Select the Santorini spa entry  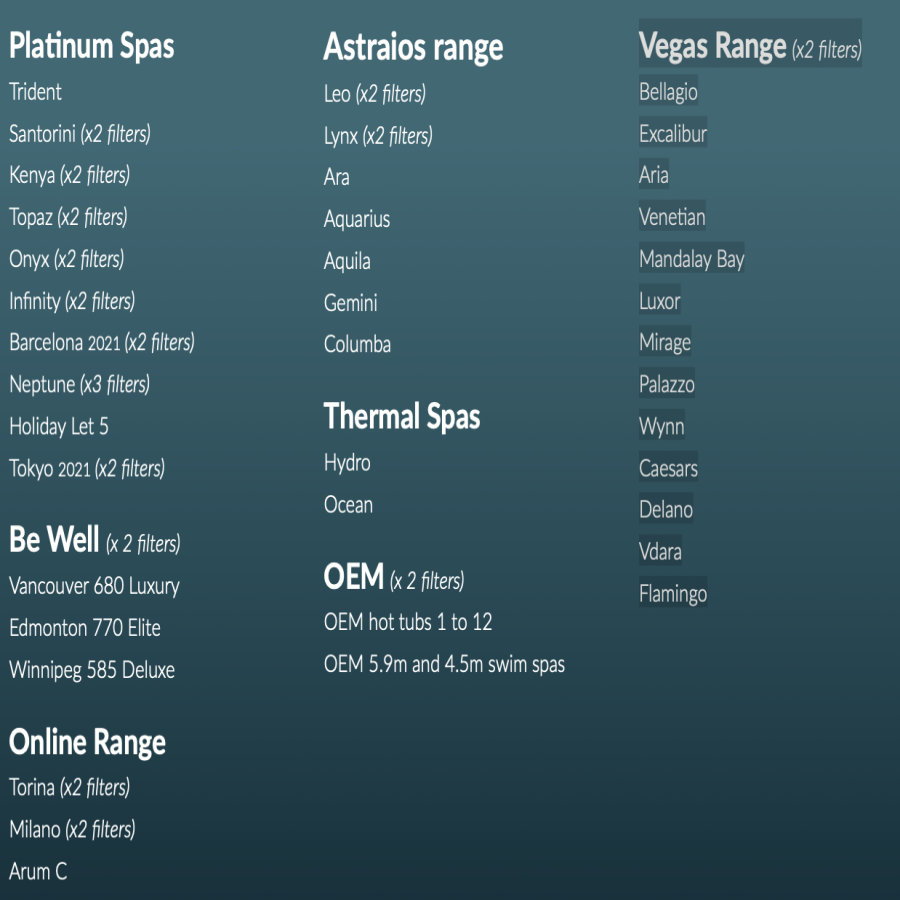(42, 134)
